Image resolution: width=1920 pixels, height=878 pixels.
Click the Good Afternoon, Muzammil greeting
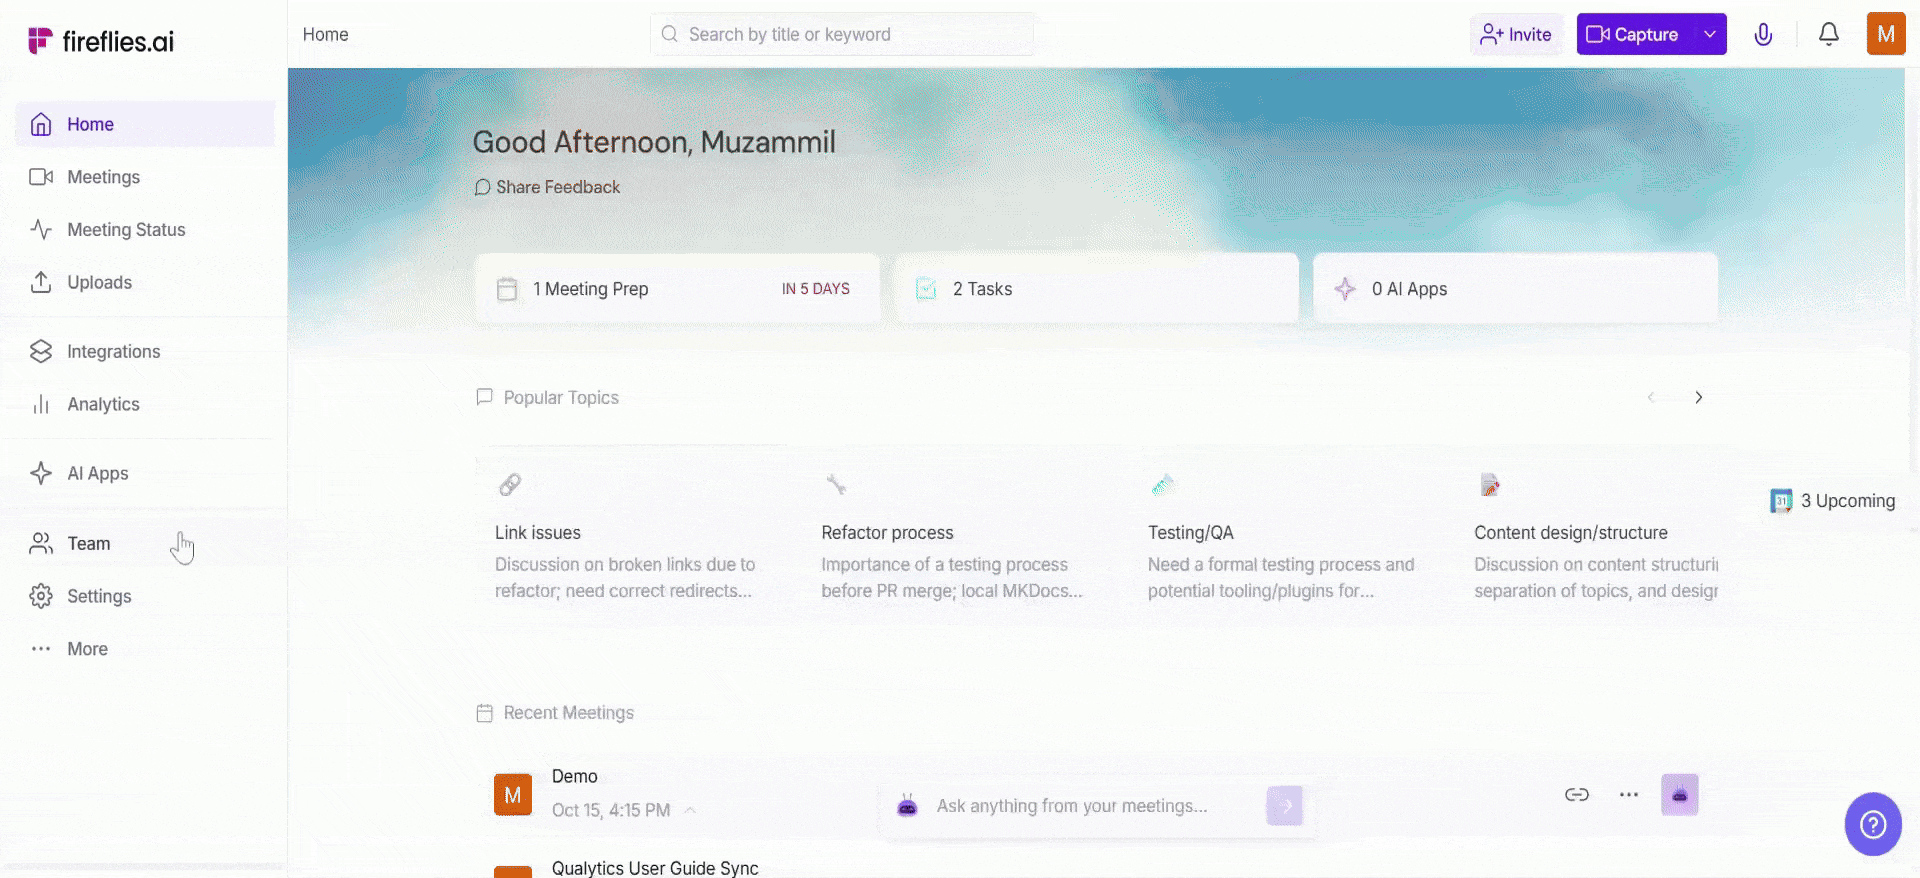point(654,142)
